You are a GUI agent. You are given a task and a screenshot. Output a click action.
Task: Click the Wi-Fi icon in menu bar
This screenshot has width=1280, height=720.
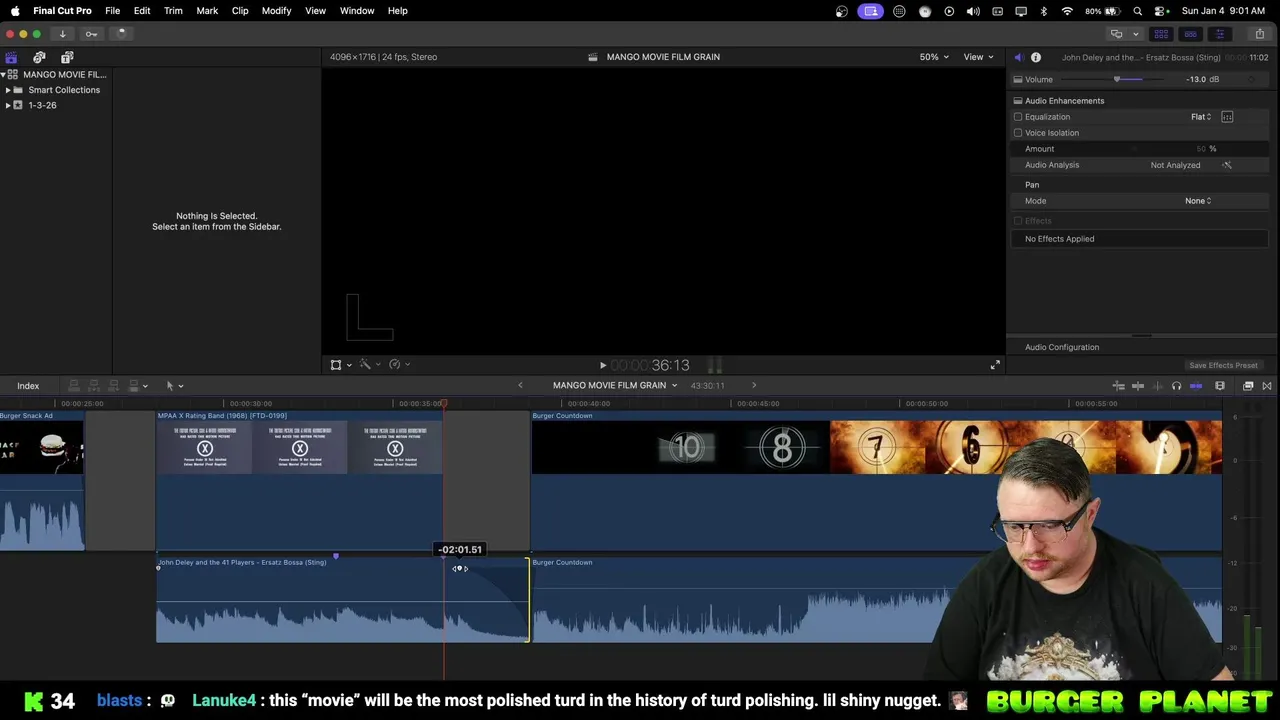[x=1067, y=11]
